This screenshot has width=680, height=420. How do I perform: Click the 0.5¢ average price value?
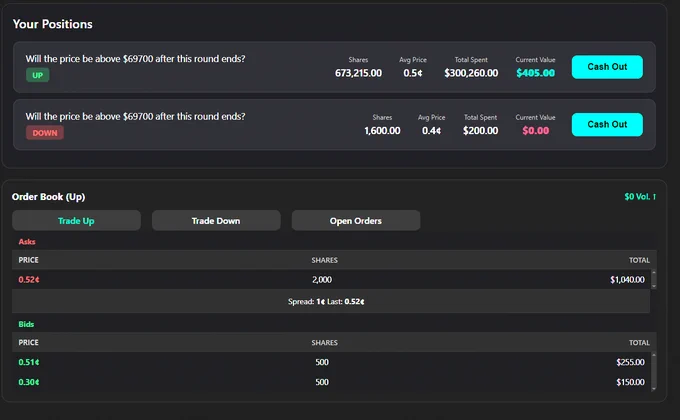click(413, 73)
